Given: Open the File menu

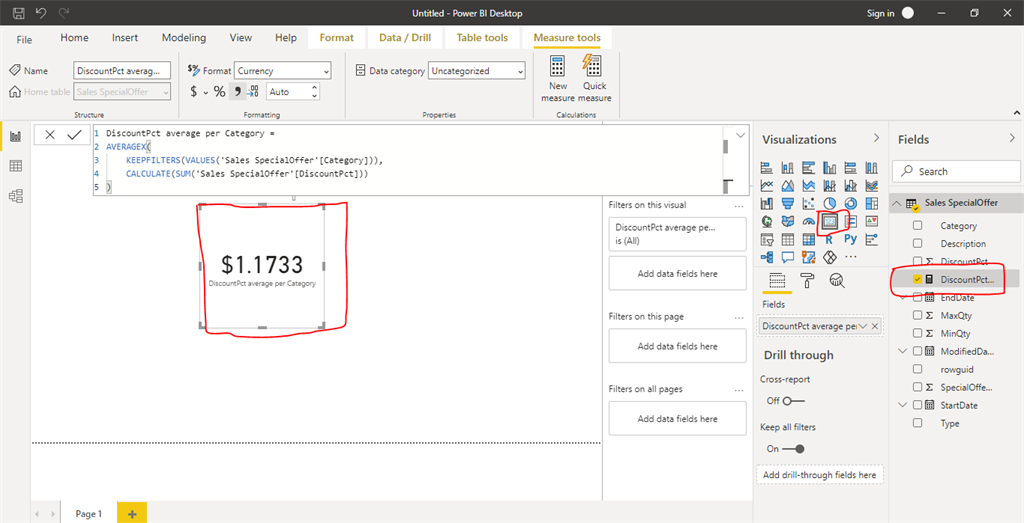Looking at the screenshot, I should [24, 39].
